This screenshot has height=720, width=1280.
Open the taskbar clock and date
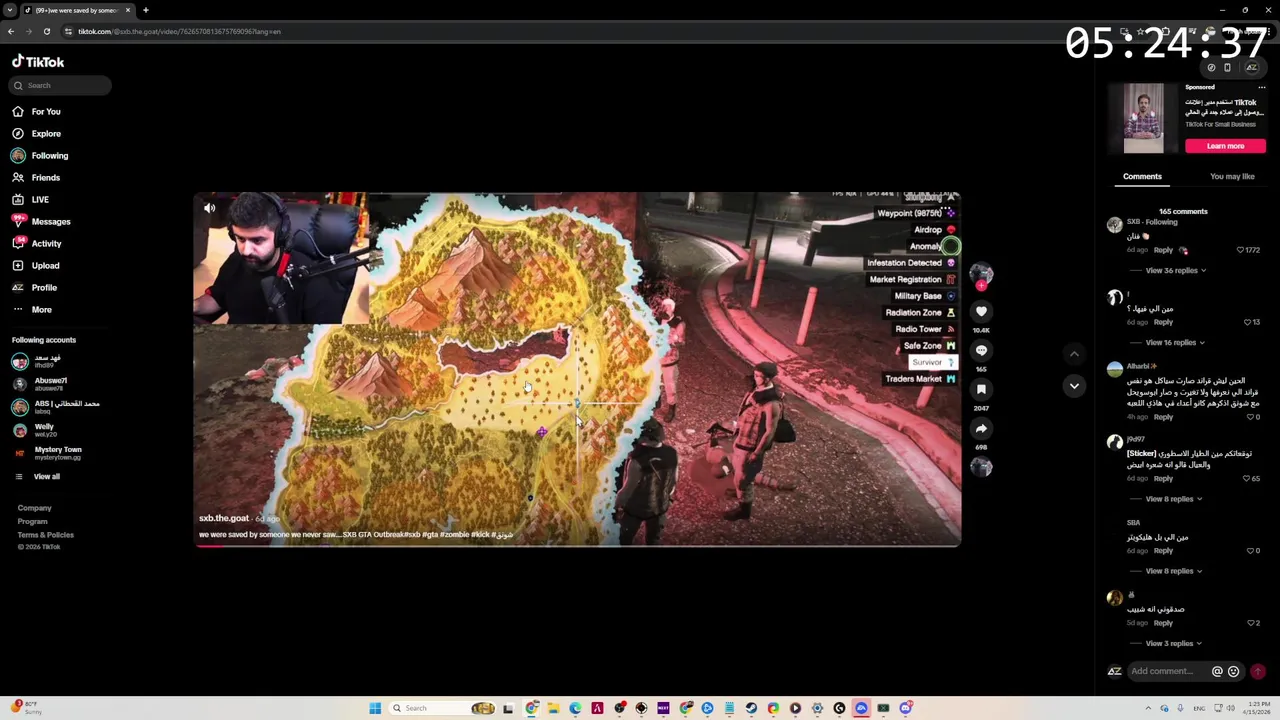[x=1256, y=708]
